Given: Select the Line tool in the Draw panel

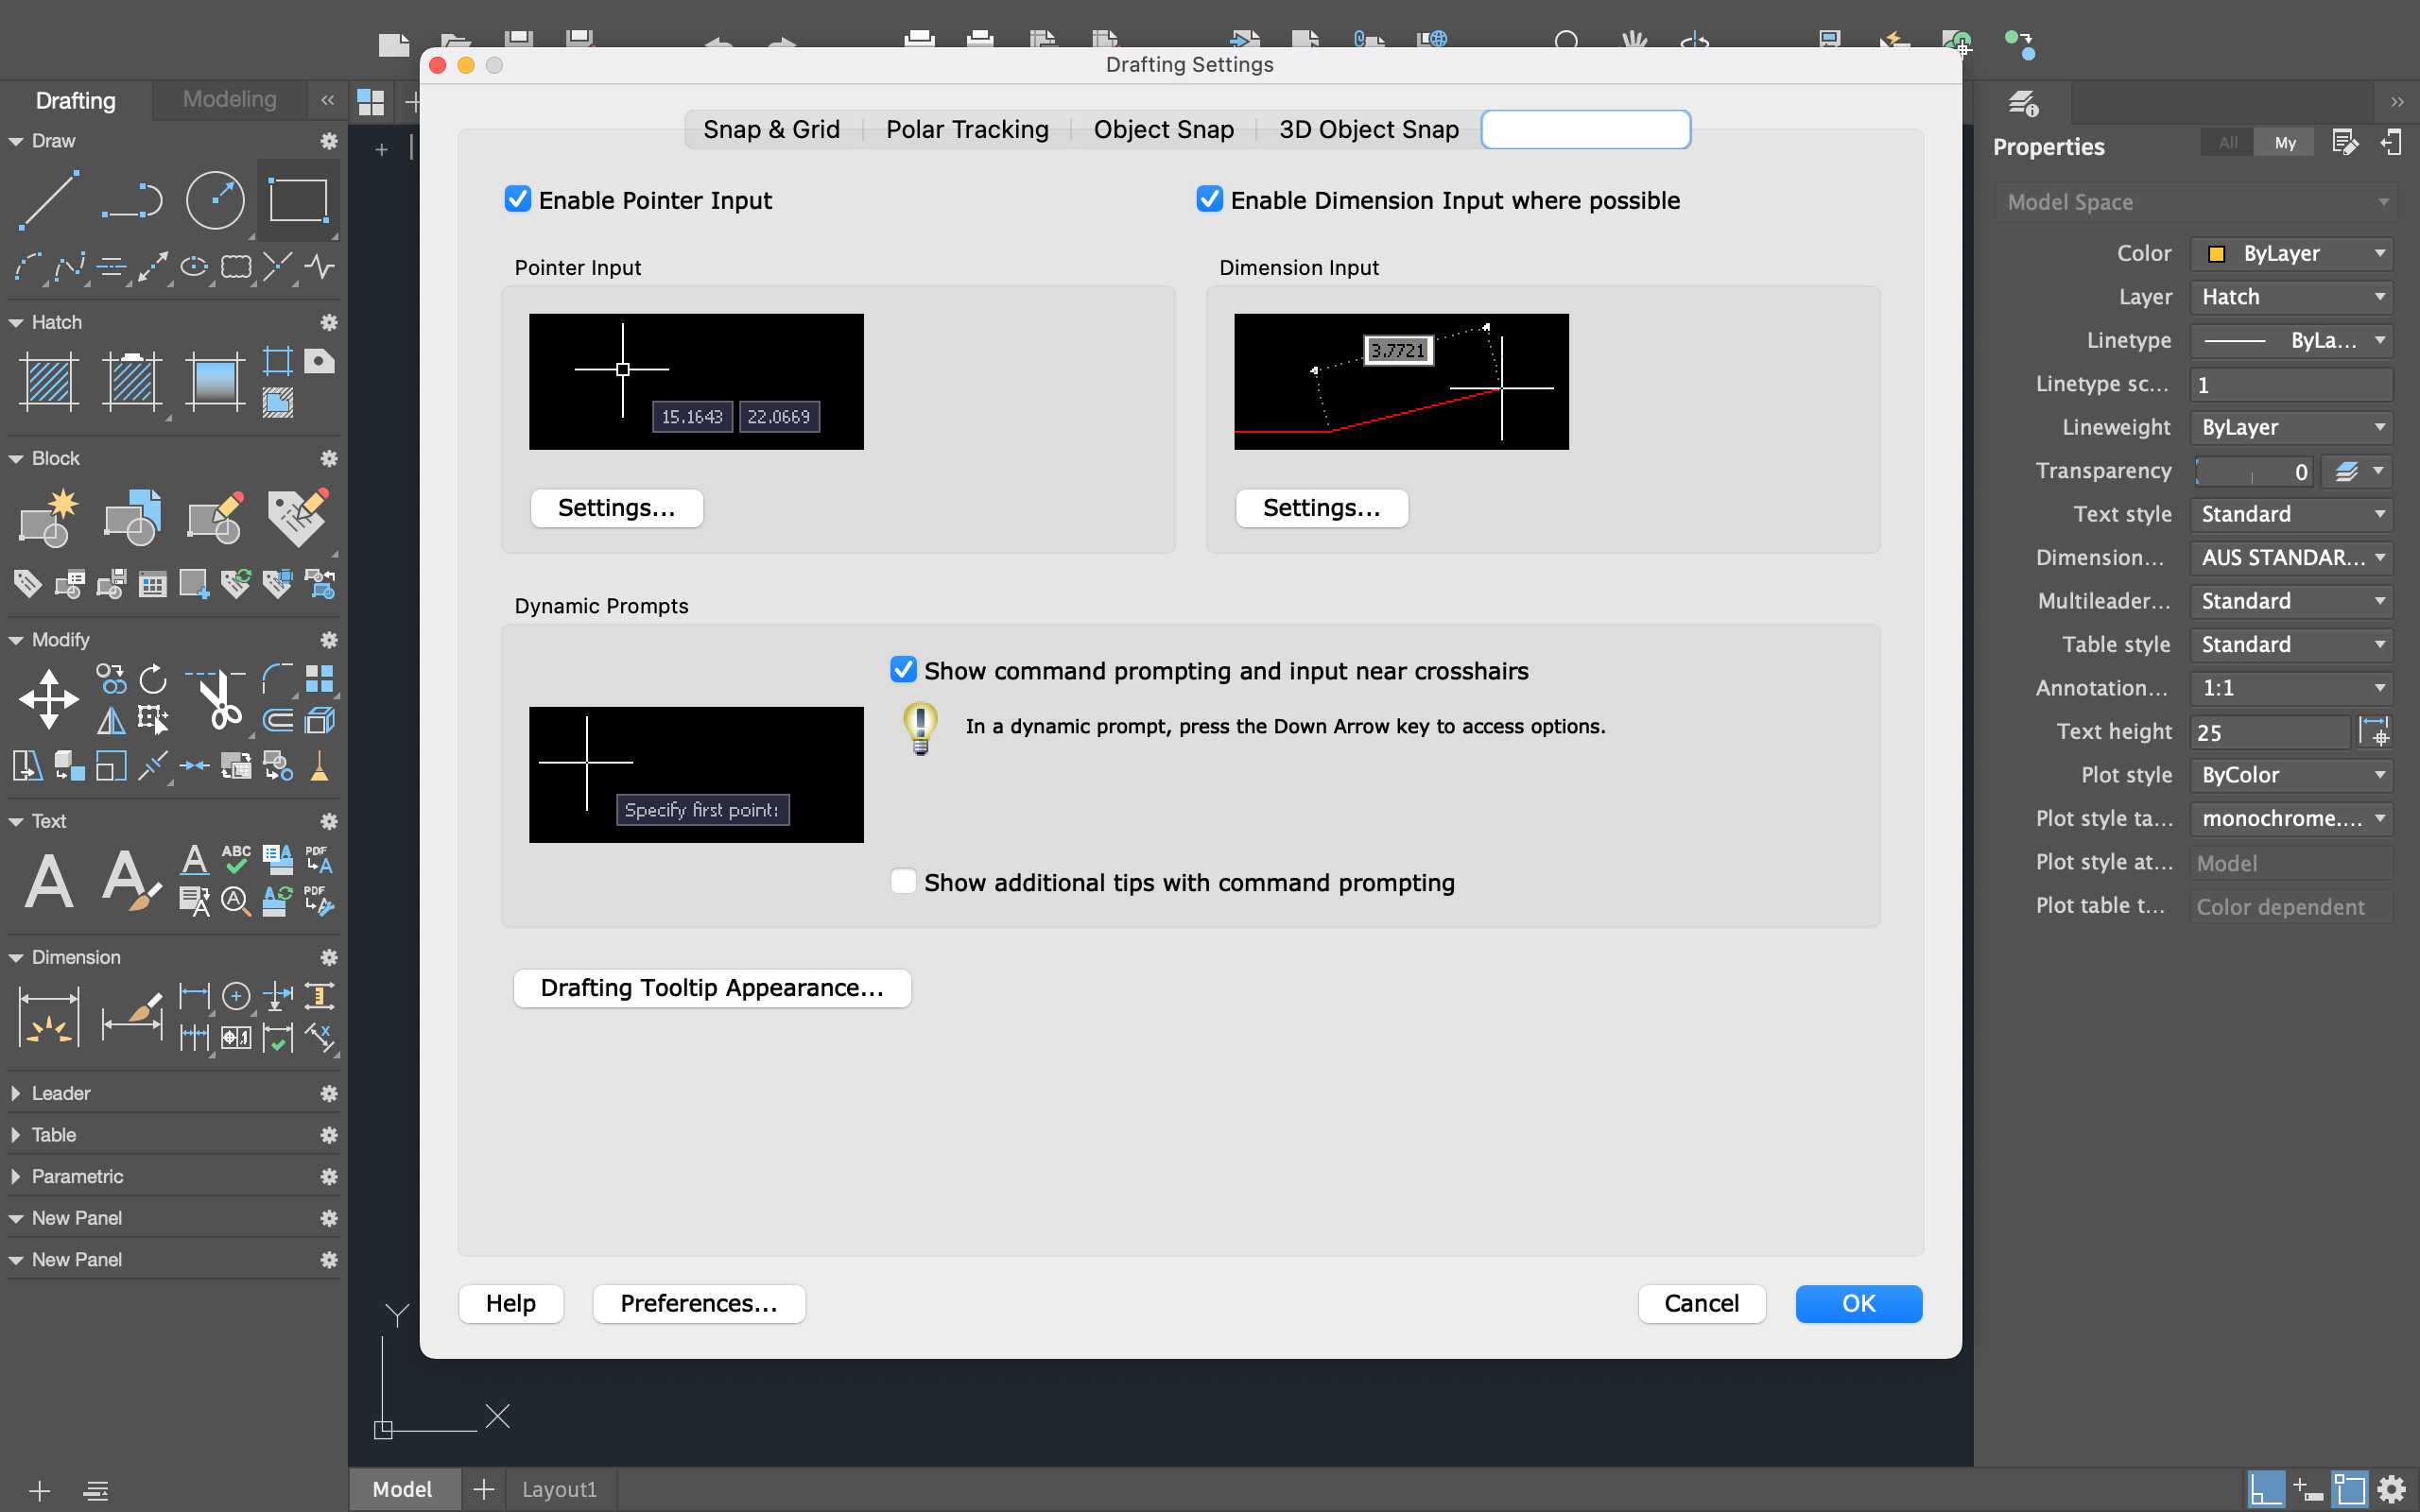Looking at the screenshot, I should (47, 200).
